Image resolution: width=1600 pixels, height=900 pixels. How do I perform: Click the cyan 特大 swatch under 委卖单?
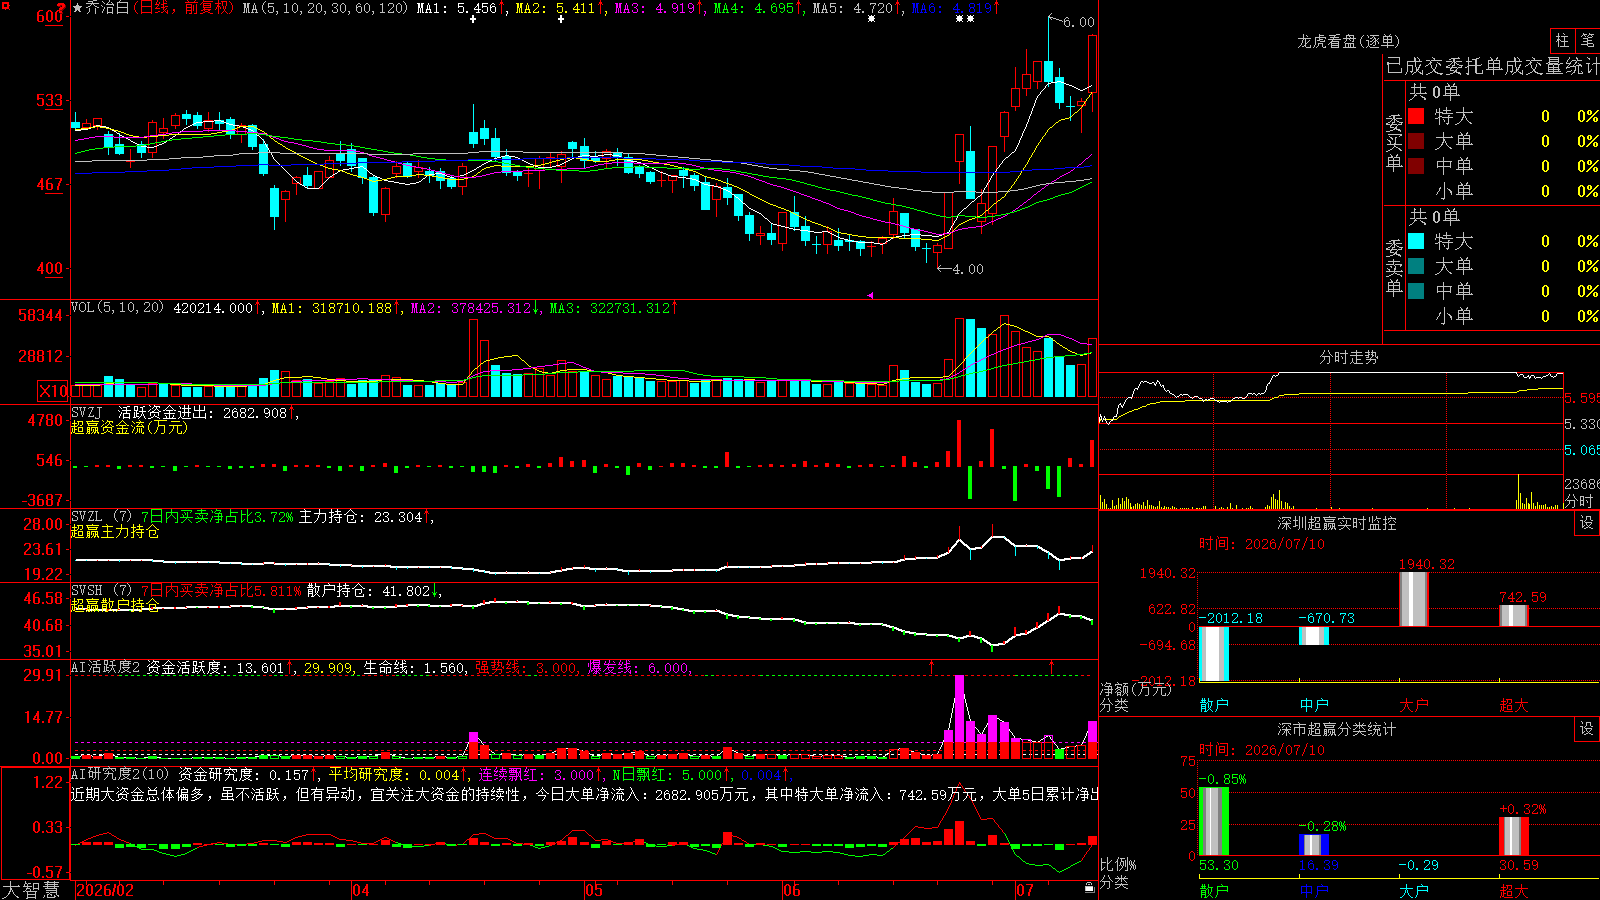[x=1416, y=241]
